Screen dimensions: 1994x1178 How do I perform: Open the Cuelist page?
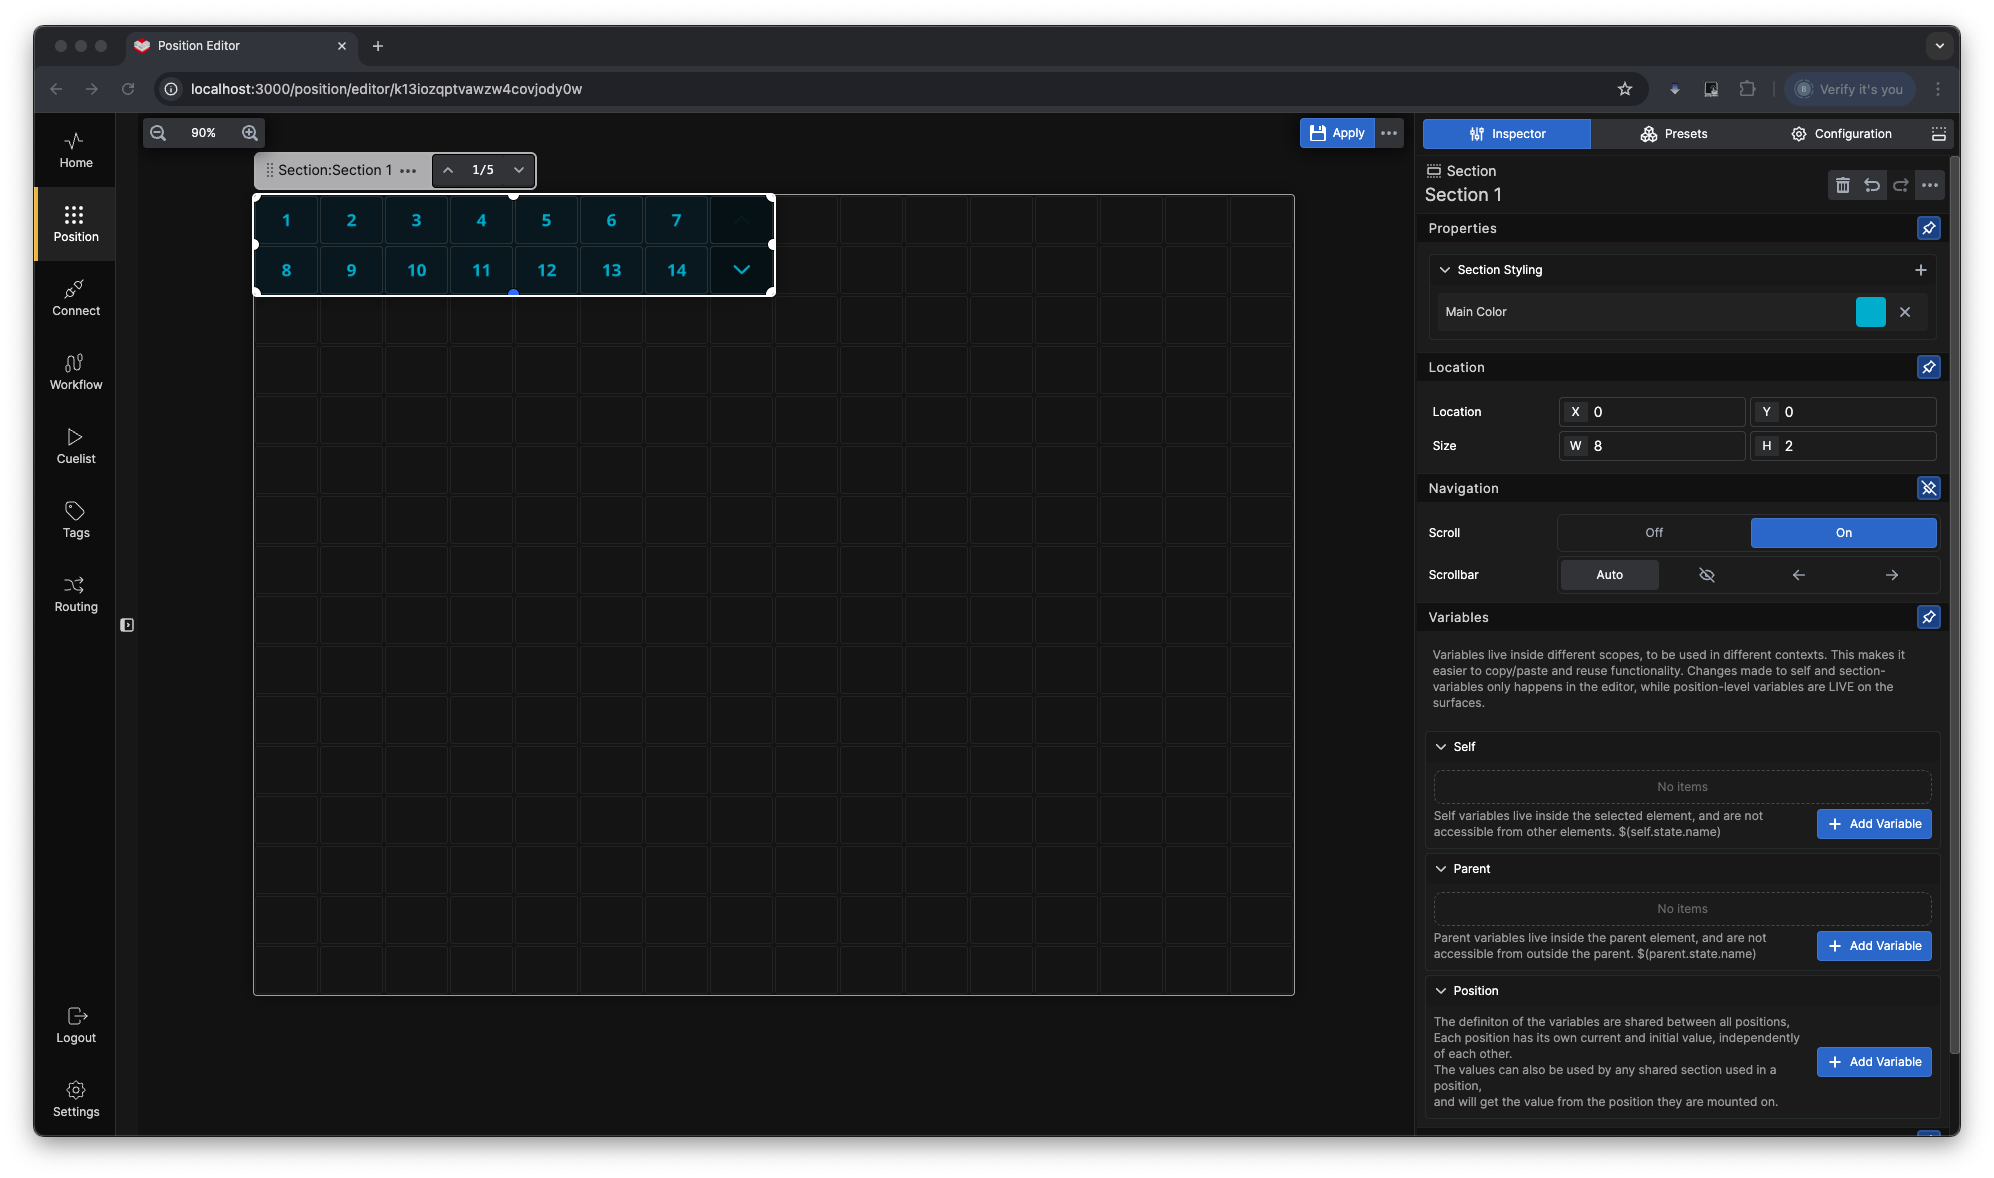(x=75, y=446)
